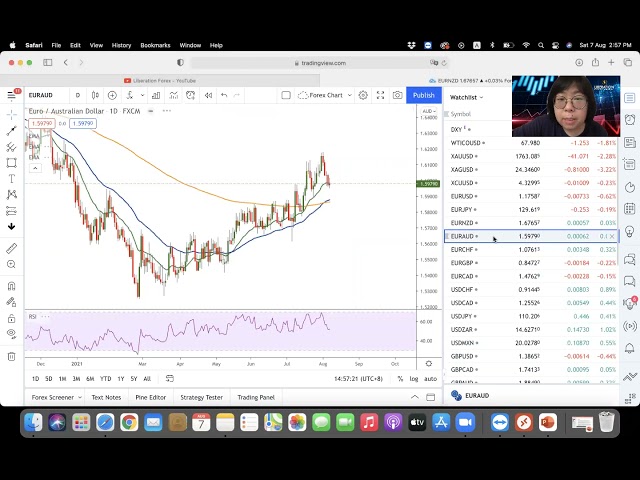The height and width of the screenshot is (480, 640).
Task: Toggle the lock all drawings icon
Action: point(11,319)
